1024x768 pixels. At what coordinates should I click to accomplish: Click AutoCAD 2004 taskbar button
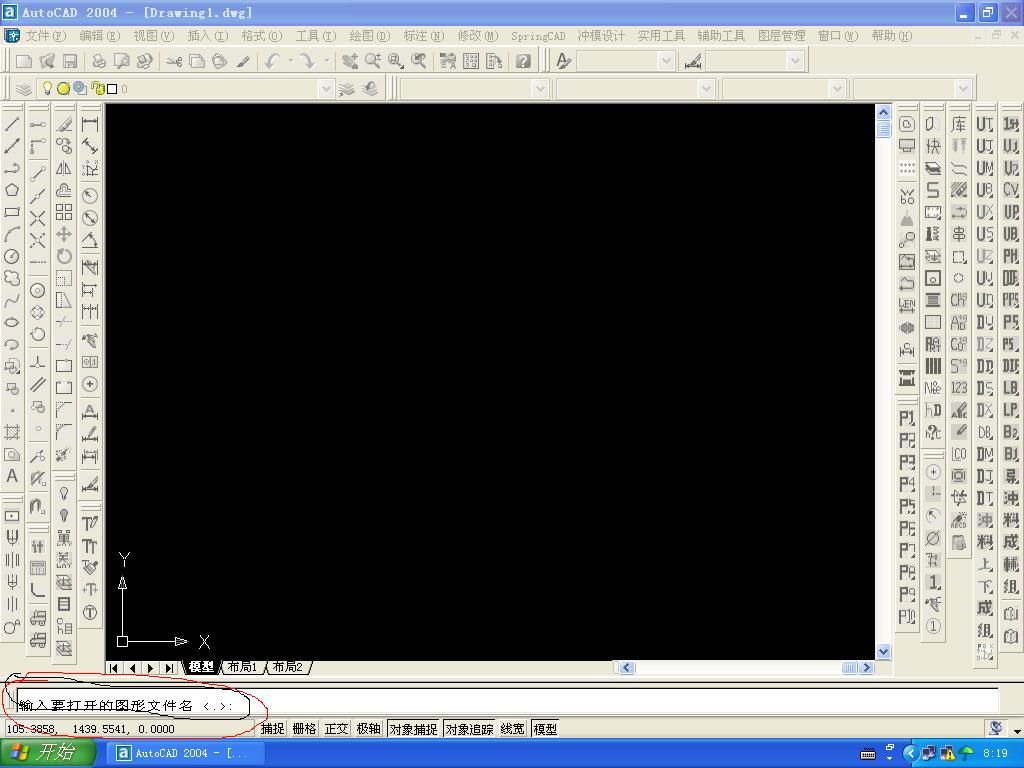(x=184, y=753)
